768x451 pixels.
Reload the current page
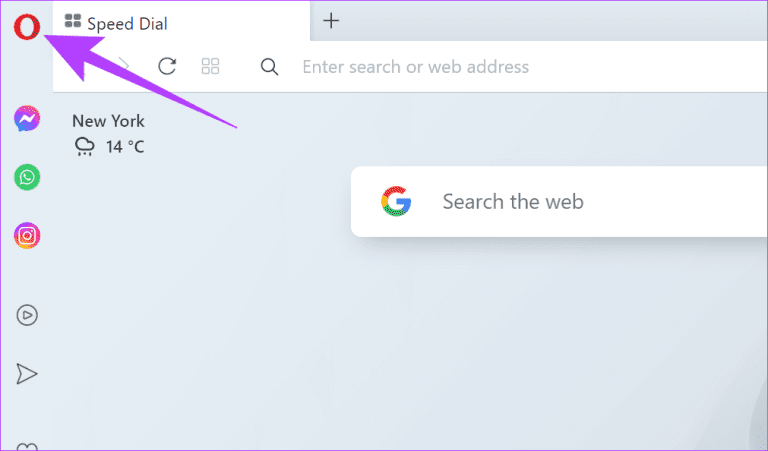(x=167, y=67)
